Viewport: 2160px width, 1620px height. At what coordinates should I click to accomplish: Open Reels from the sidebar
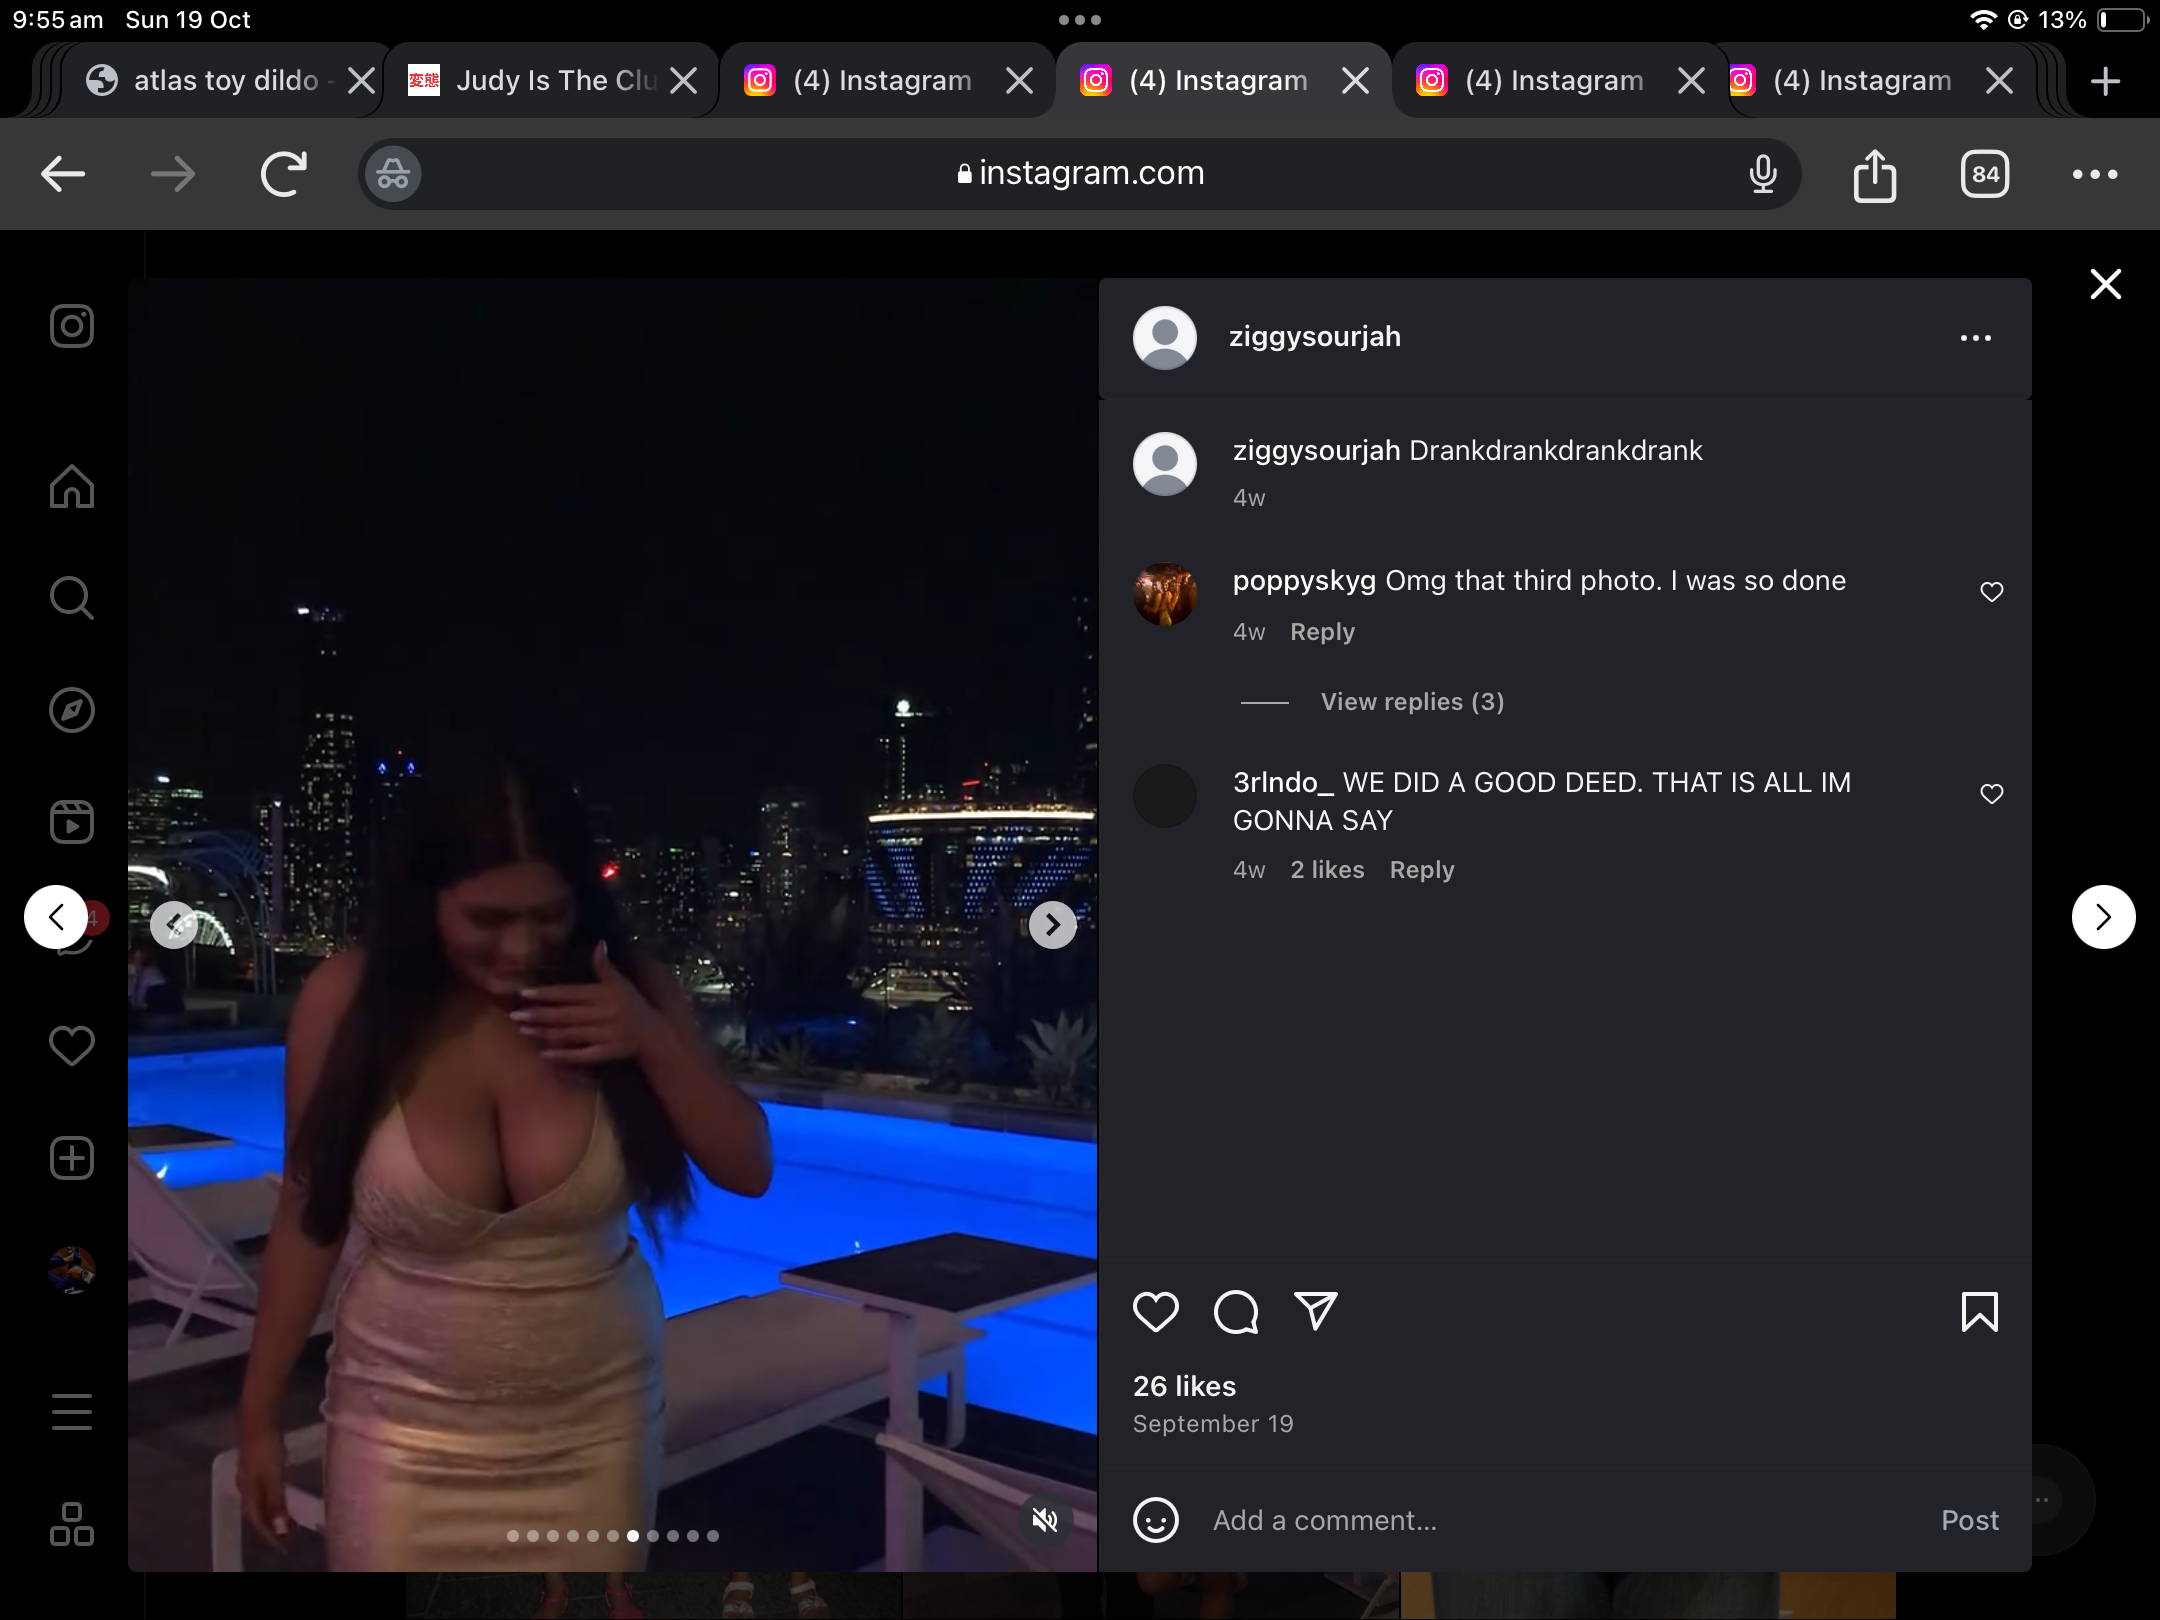pyautogui.click(x=71, y=822)
